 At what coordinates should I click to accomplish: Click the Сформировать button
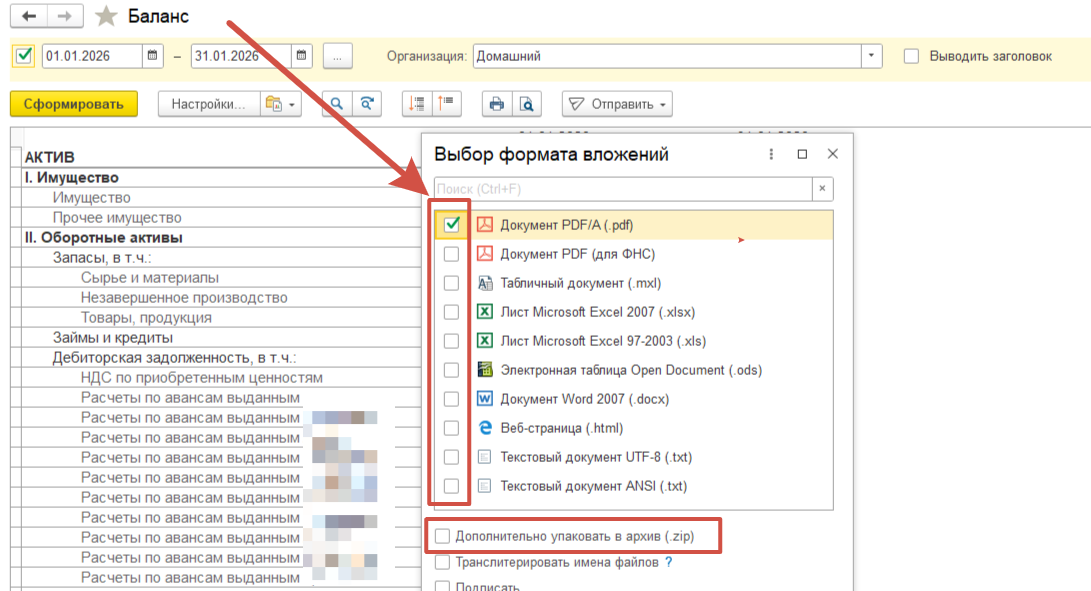click(x=73, y=104)
